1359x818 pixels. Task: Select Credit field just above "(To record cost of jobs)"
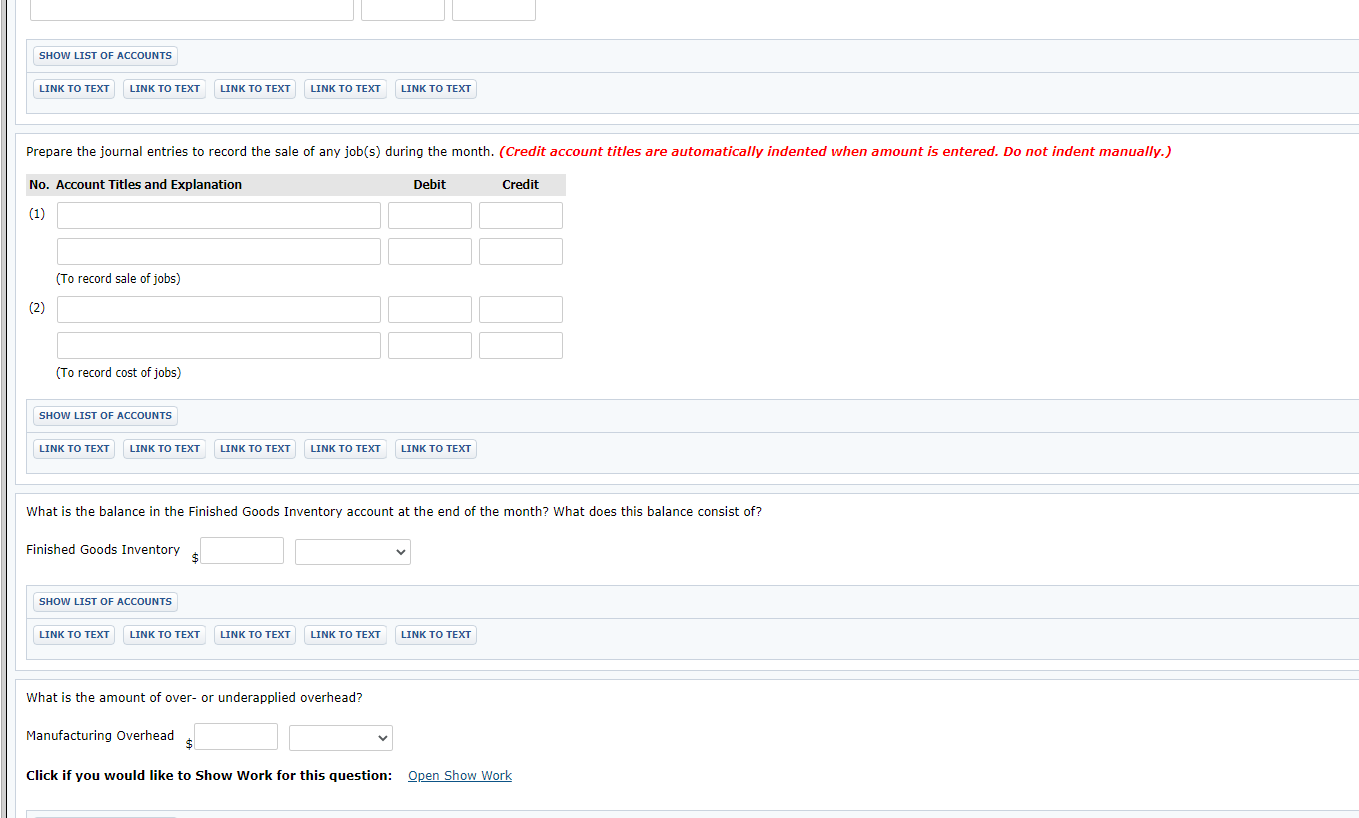[521, 346]
